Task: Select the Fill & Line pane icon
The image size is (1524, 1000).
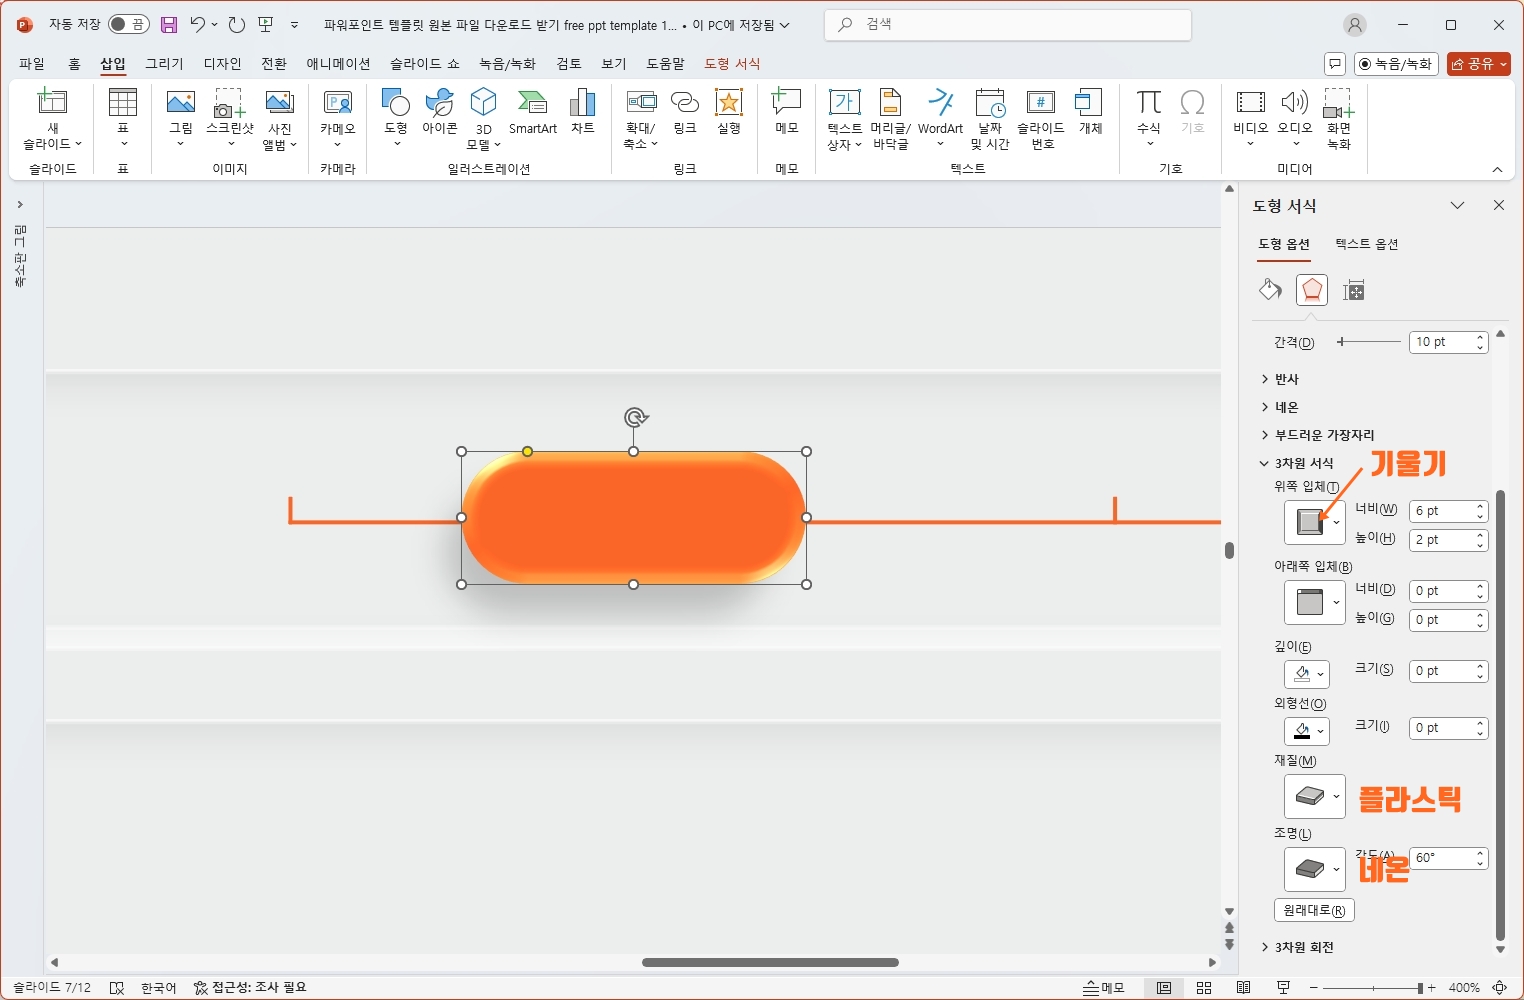Action: tap(1270, 290)
